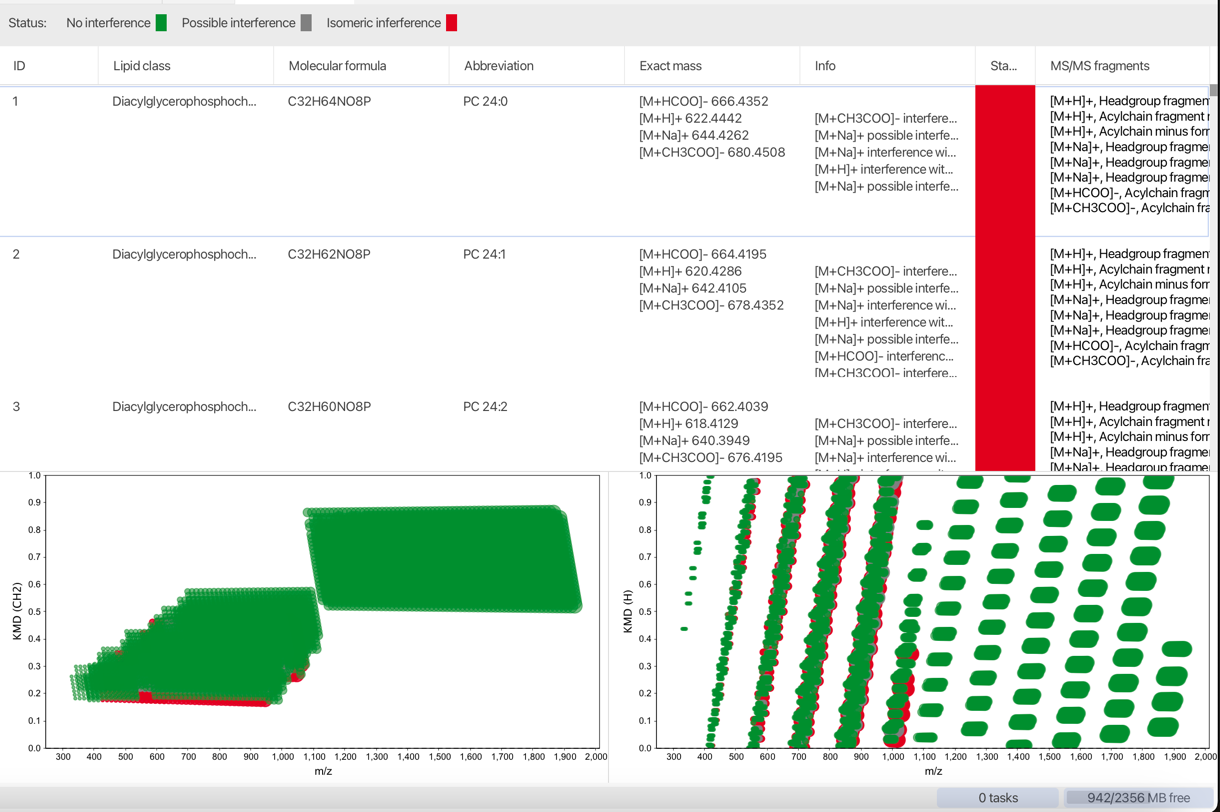Click inside the KMD (H) scatter plot
This screenshot has height=812, width=1220.
pyautogui.click(x=933, y=611)
